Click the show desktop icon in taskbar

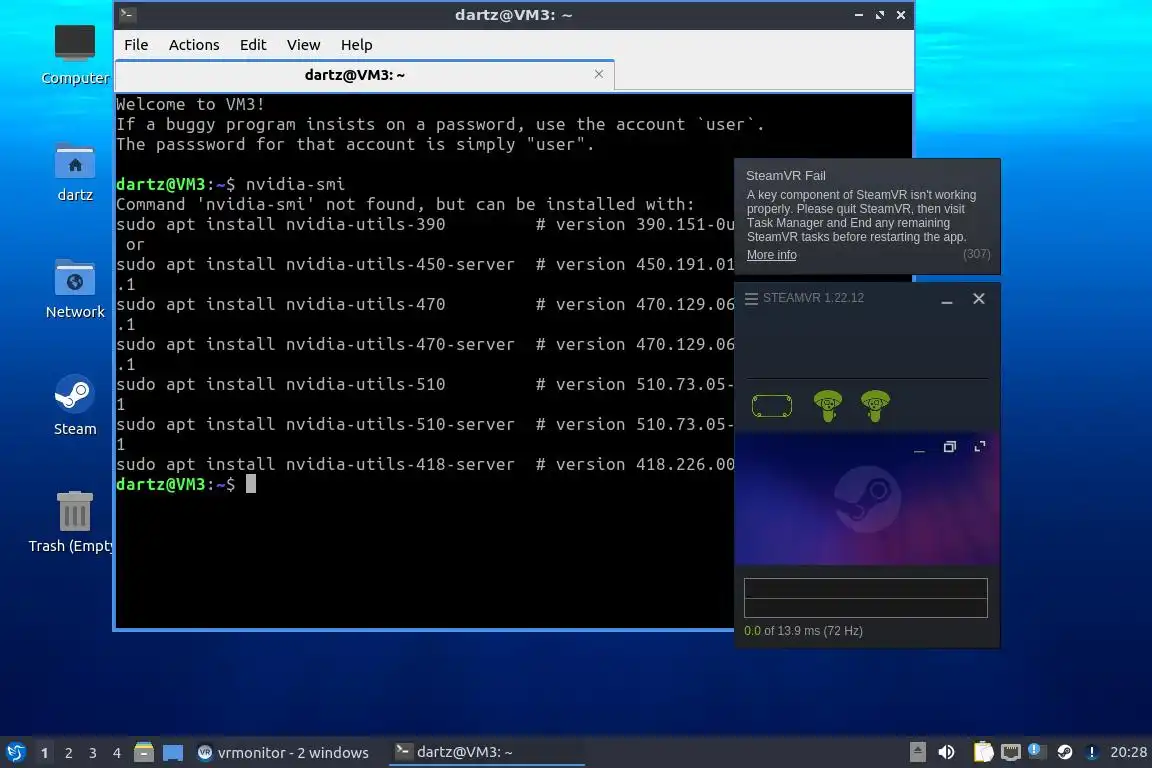click(x=173, y=752)
